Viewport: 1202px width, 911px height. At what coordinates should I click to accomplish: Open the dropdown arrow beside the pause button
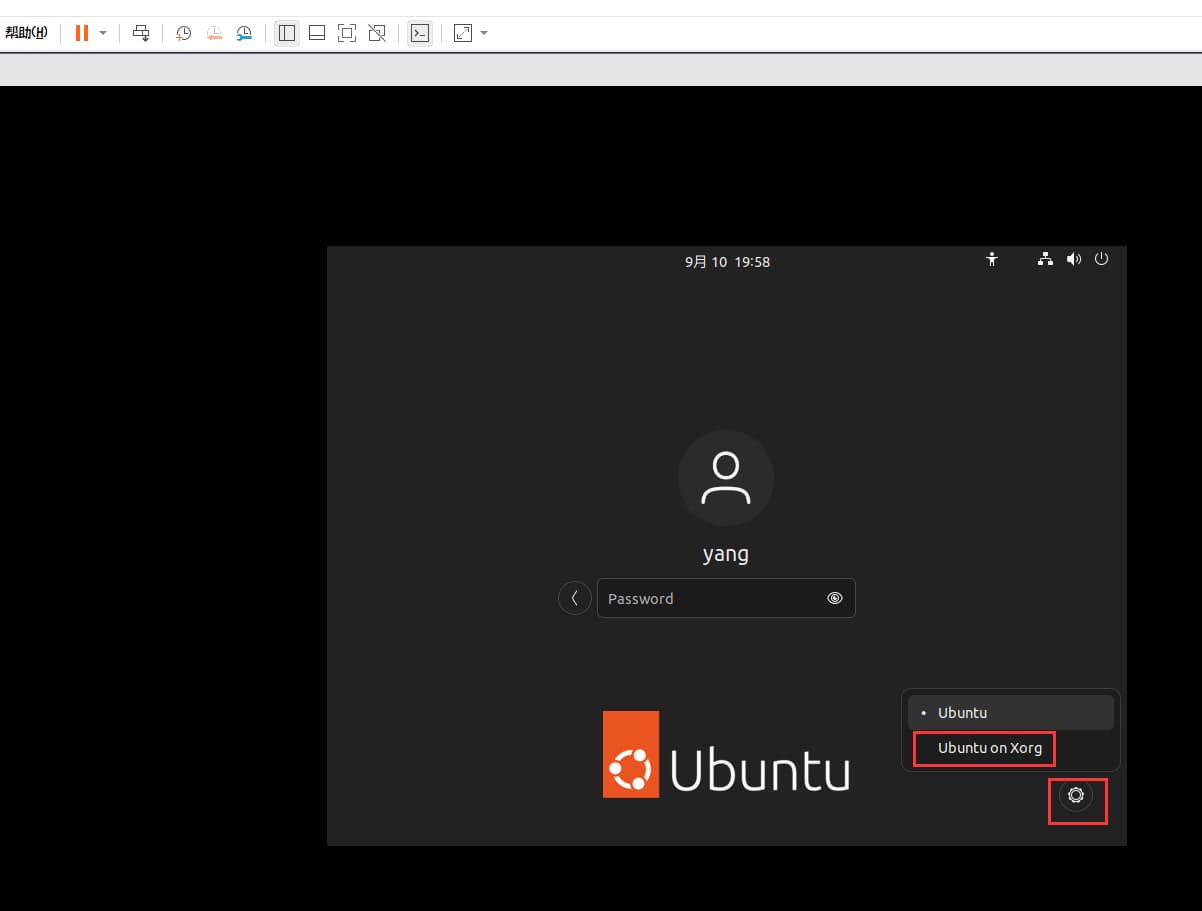coord(103,33)
